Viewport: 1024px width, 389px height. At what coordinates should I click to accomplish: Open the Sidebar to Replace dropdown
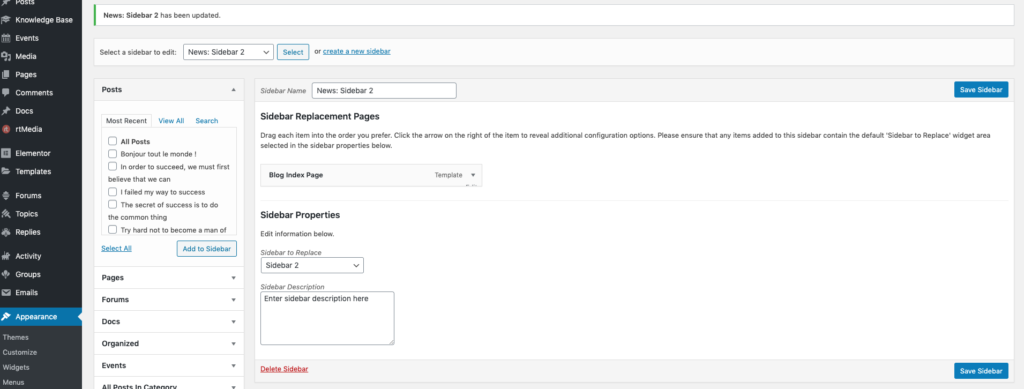tap(312, 266)
